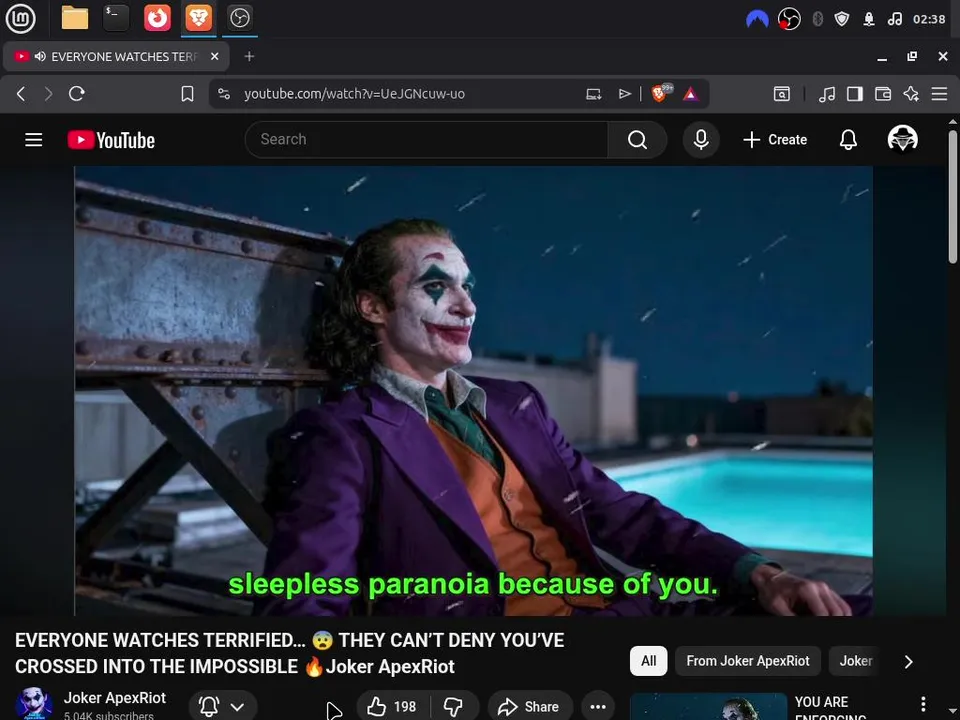This screenshot has height=720, width=960.
Task: Select the EVERYONE WATCHES TERR tab
Action: pos(116,56)
